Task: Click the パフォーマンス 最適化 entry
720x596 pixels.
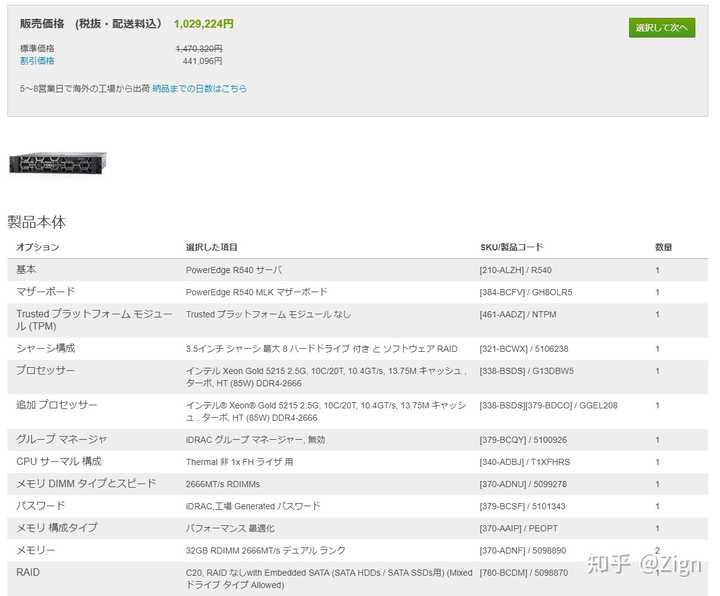Action: (x=230, y=528)
